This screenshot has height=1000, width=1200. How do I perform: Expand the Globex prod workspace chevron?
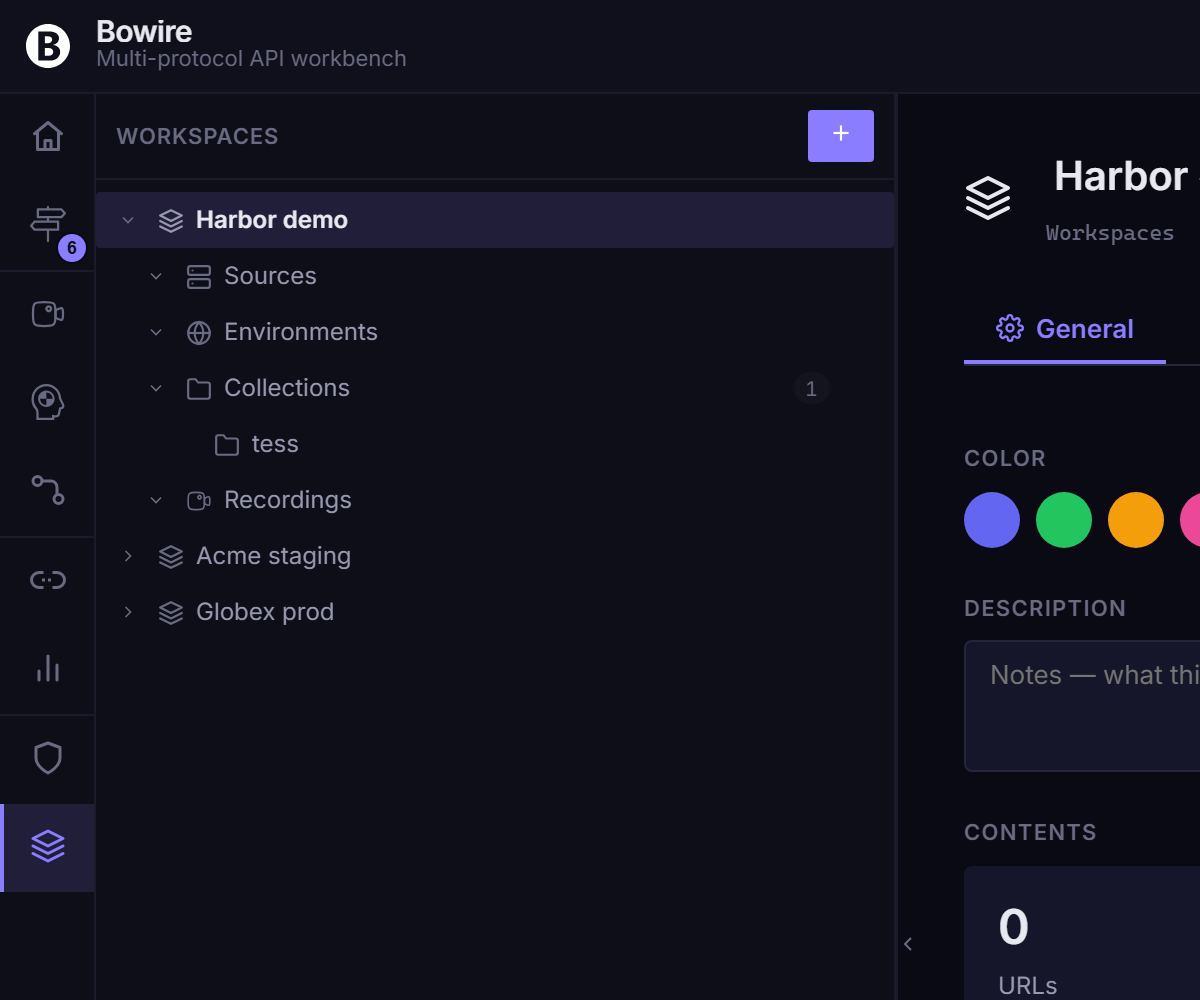(x=128, y=612)
